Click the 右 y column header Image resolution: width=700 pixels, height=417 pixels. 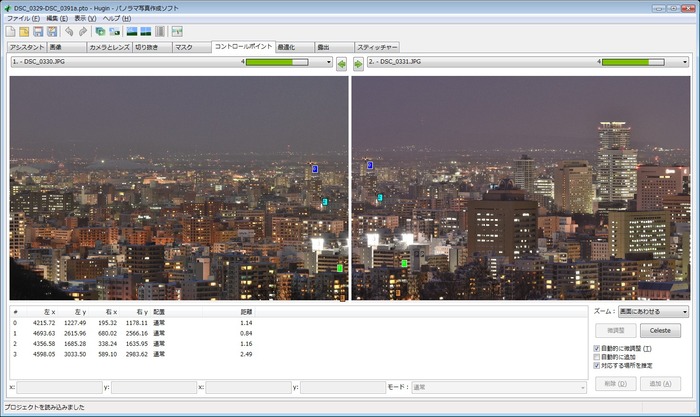point(136,312)
